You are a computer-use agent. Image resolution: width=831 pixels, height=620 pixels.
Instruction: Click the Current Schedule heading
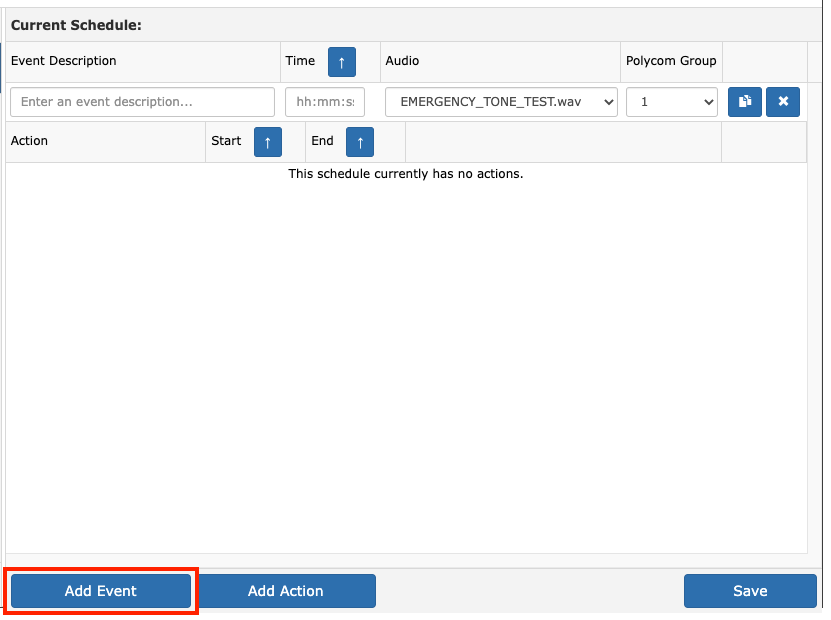(76, 25)
